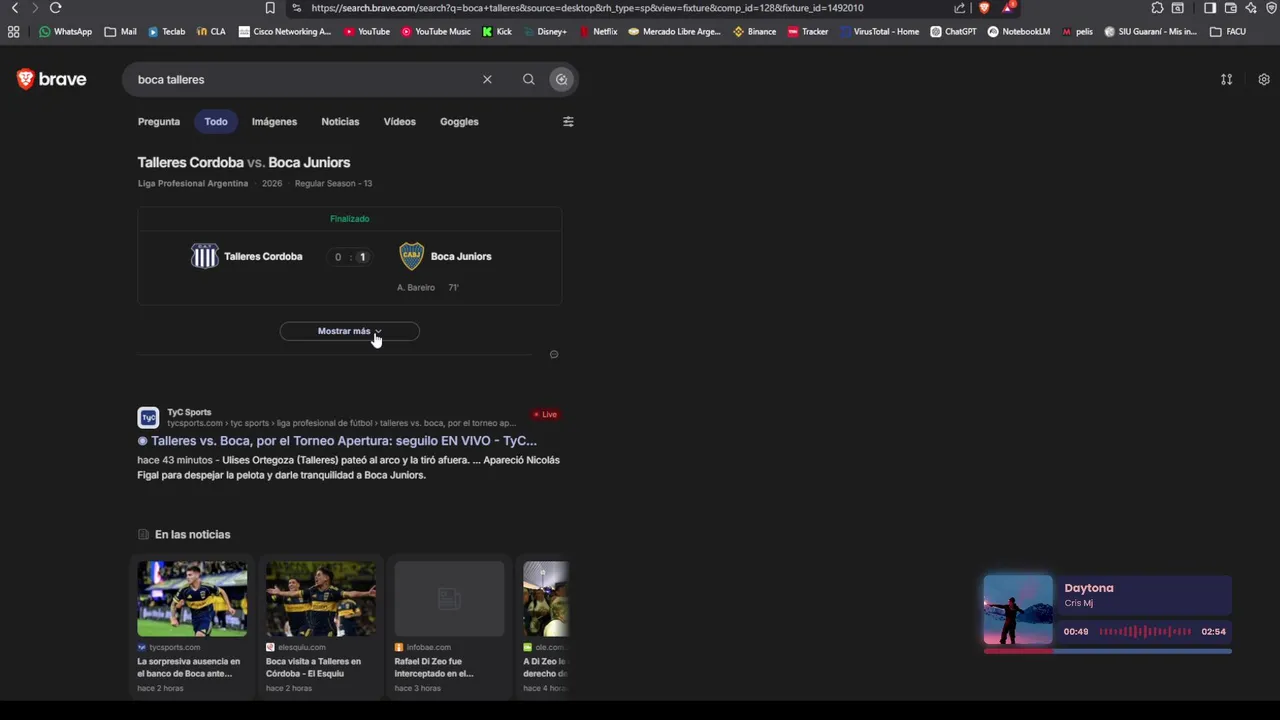Open the TyC Talleres vs. Boca live result

coord(344,441)
